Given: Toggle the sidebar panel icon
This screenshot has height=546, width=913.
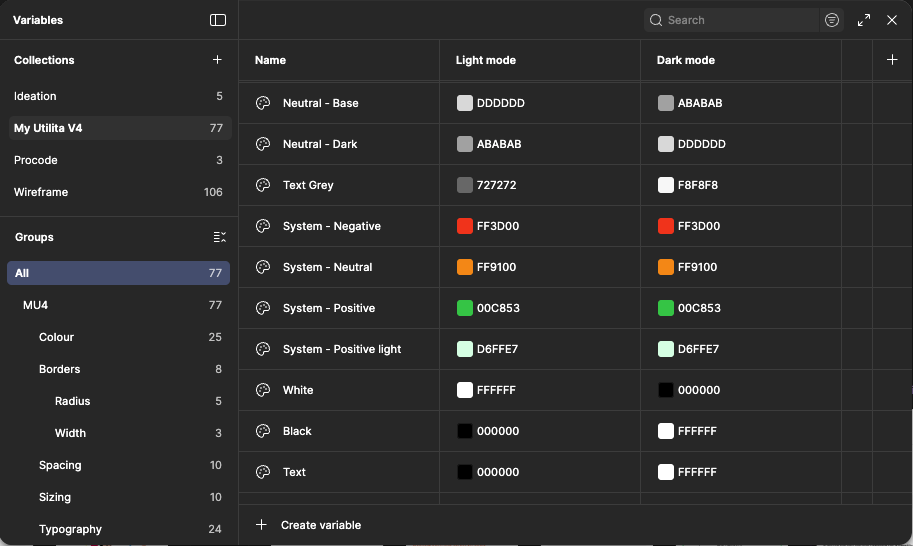Looking at the screenshot, I should (218, 20).
